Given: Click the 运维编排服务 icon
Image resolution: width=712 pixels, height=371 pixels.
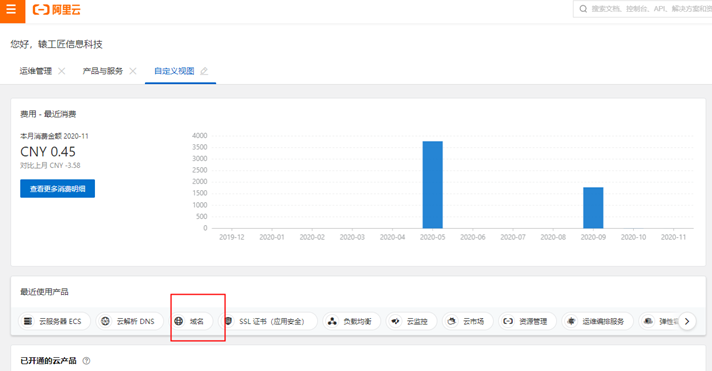Looking at the screenshot, I should tap(571, 321).
